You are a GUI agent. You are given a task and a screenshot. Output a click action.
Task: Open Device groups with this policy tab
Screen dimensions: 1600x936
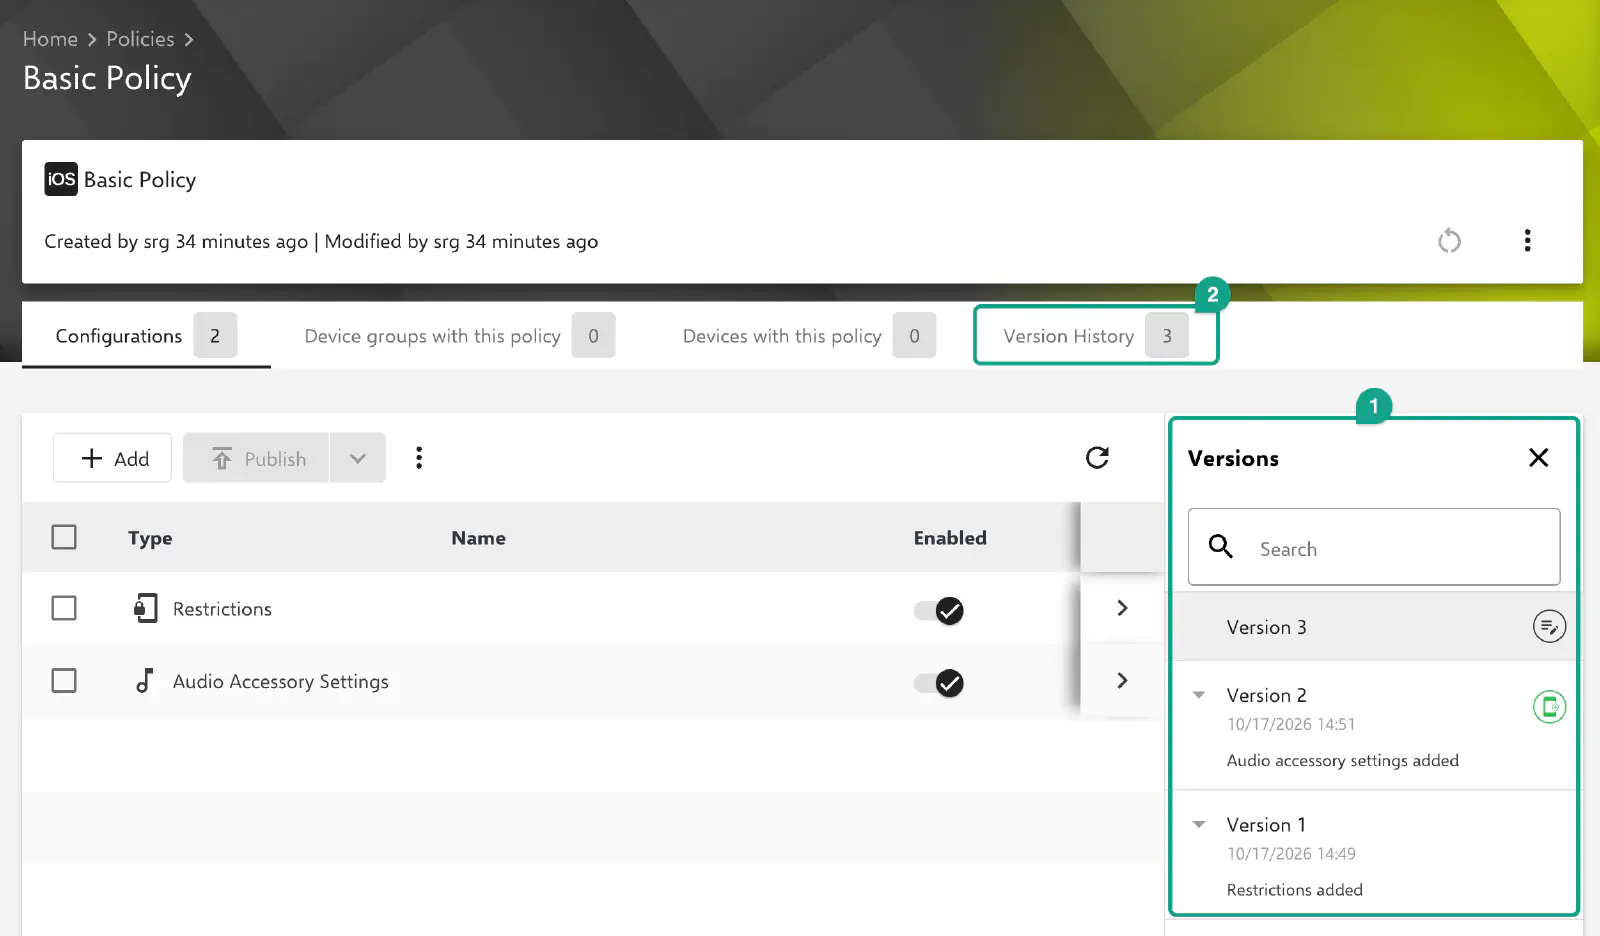pyautogui.click(x=459, y=336)
